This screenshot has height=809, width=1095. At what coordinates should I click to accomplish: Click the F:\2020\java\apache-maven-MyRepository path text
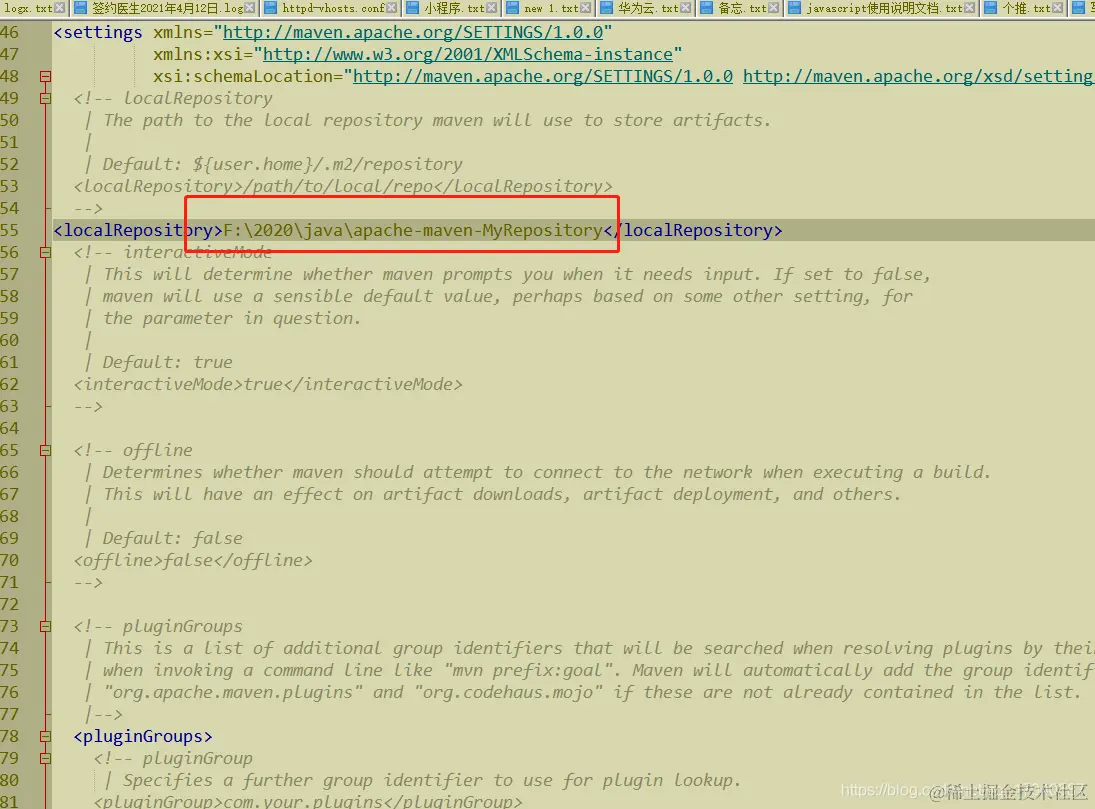tap(413, 231)
